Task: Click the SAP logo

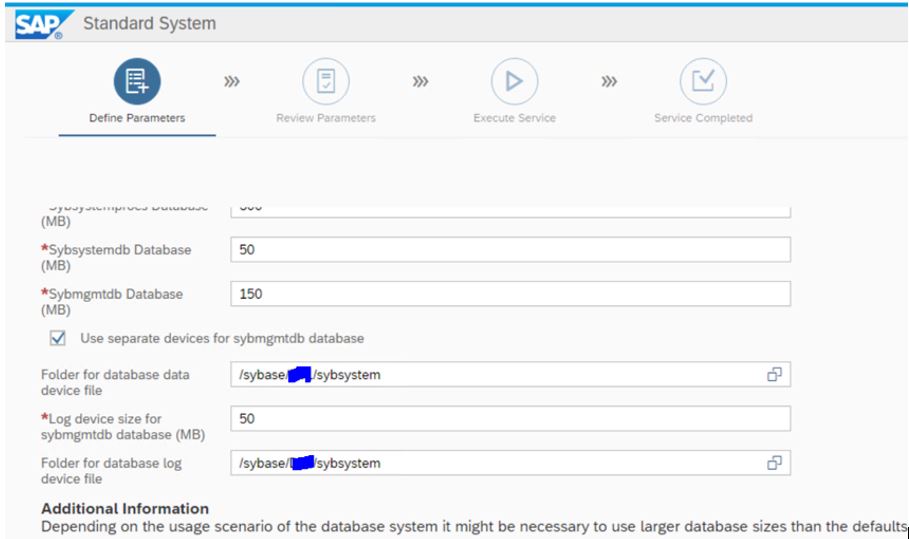Action: (44, 24)
